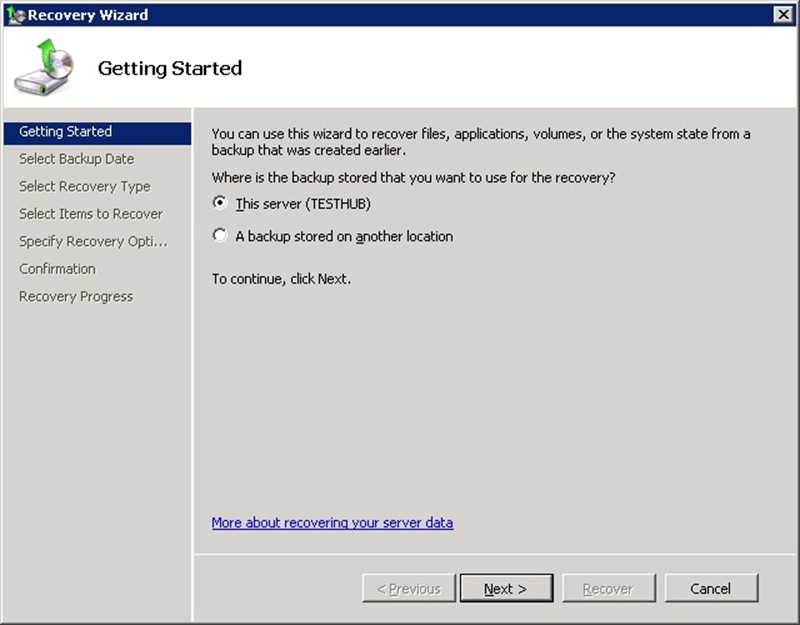
Task: Open 'More about recovering your server data' link
Action: [332, 523]
